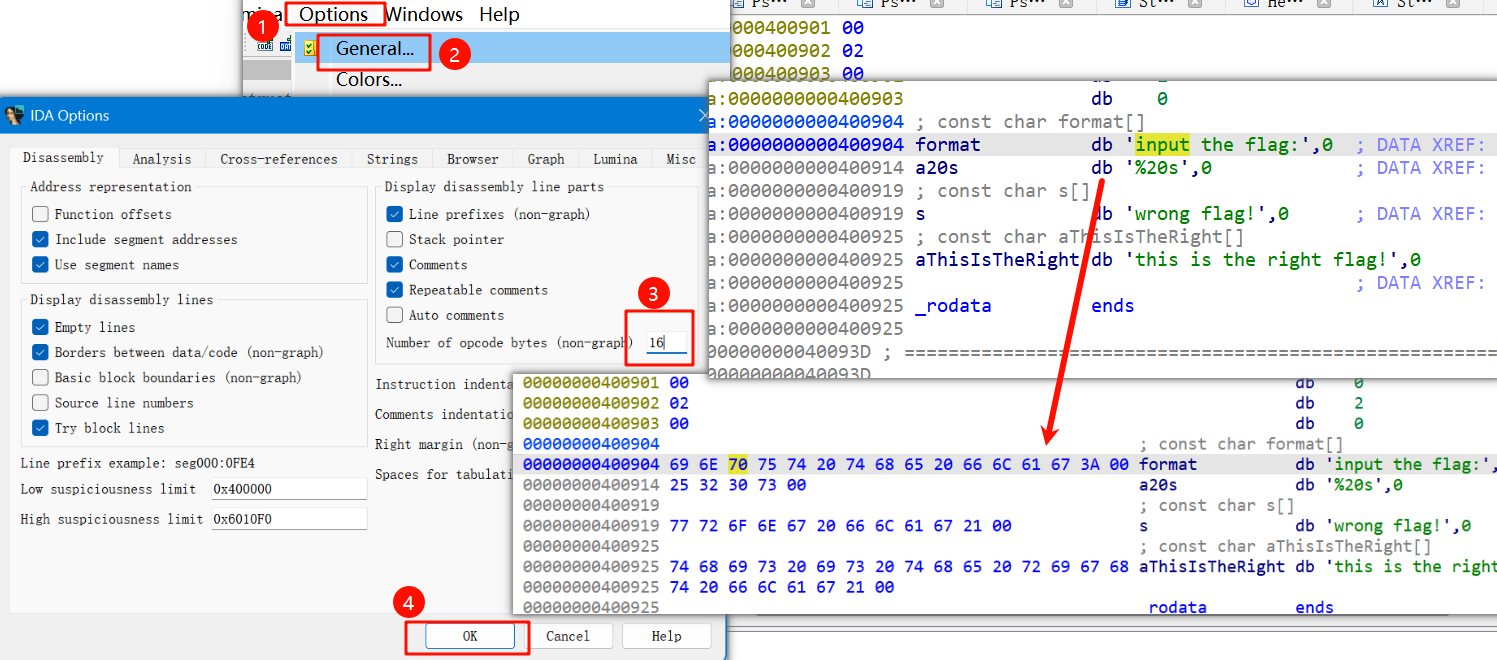This screenshot has height=660, width=1497.
Task: Open the Windows menu
Action: click(424, 14)
